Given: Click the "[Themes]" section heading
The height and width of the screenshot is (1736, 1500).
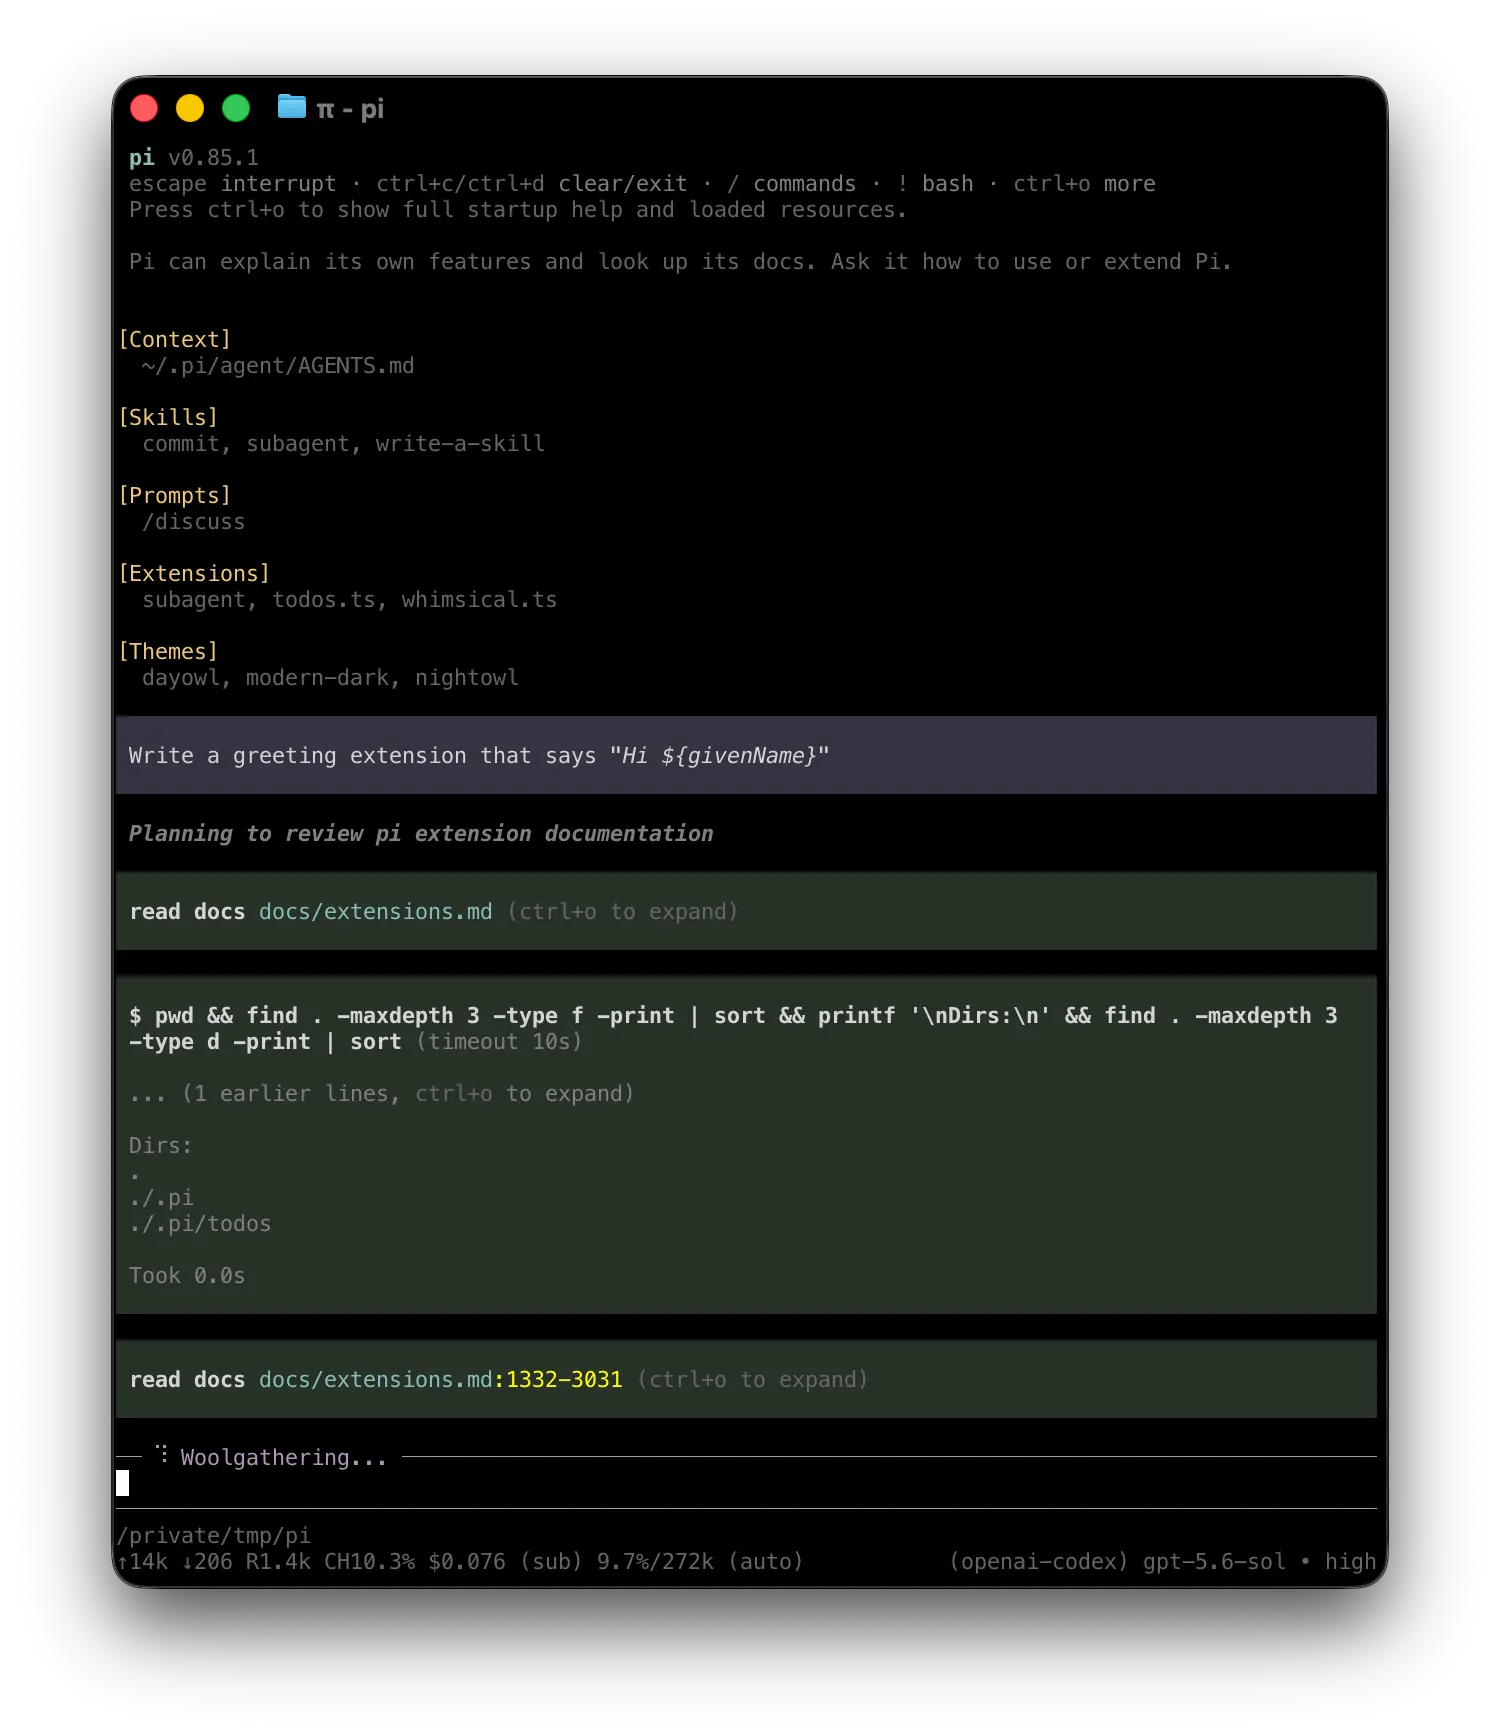Looking at the screenshot, I should (x=168, y=652).
